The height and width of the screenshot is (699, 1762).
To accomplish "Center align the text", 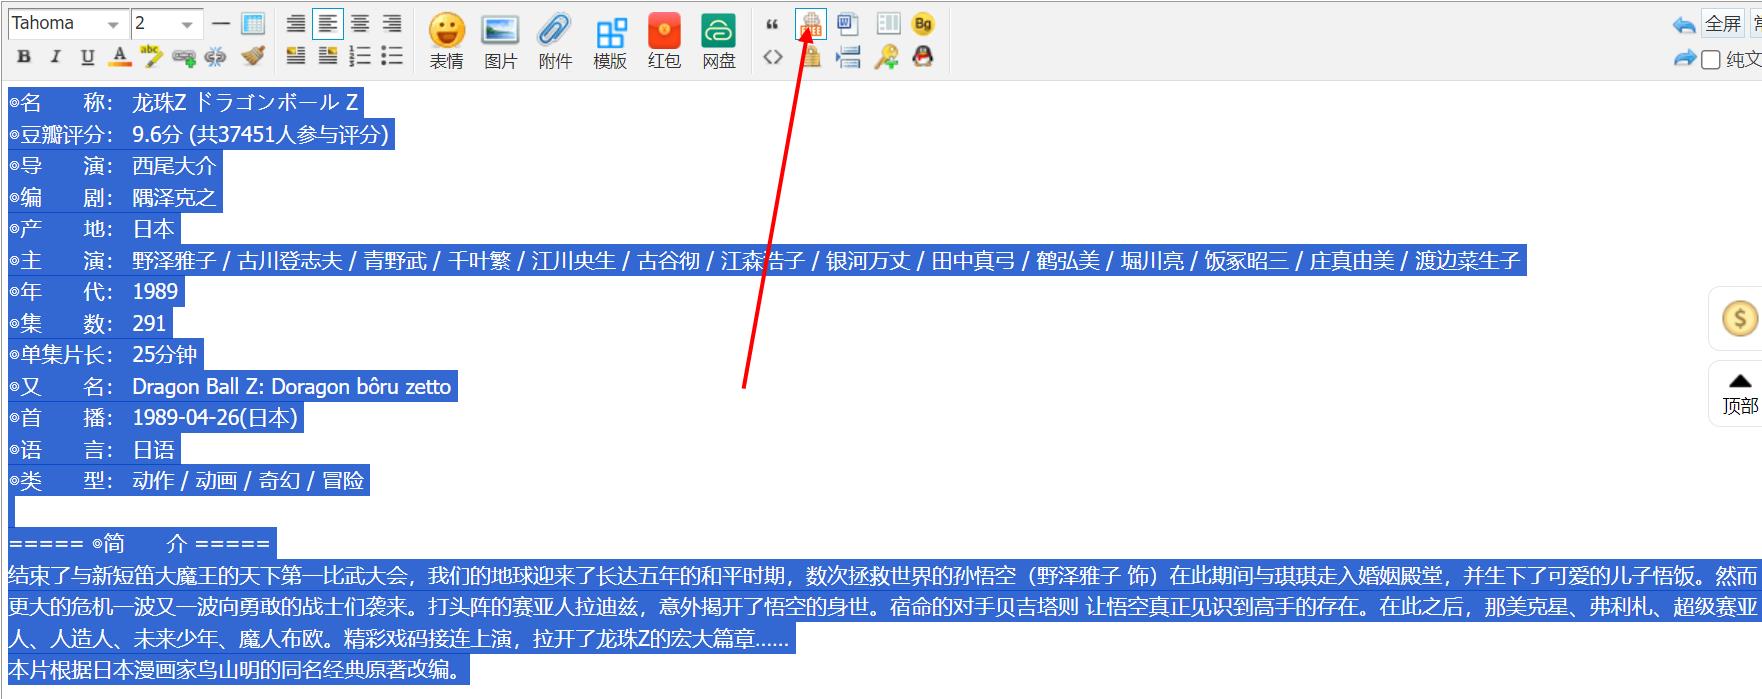I will click(x=360, y=23).
